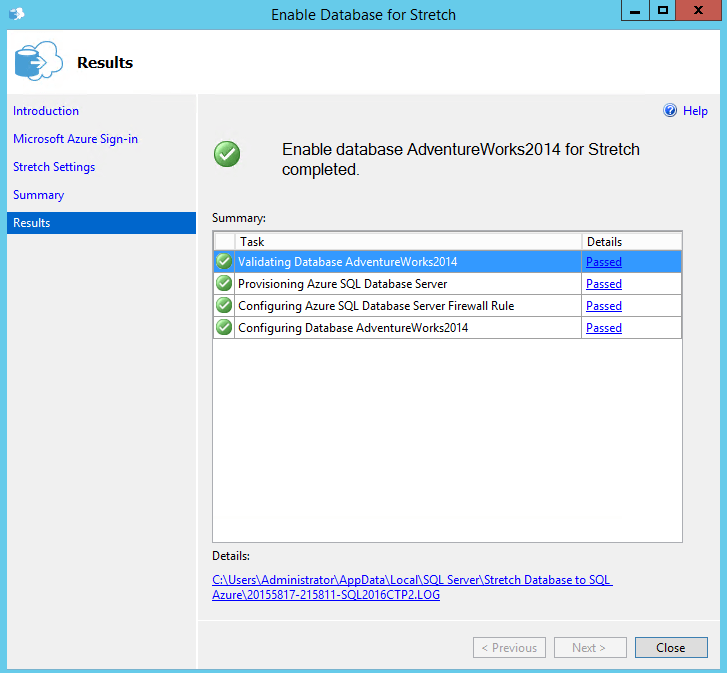Open Passed link for Validating Database task

[603, 262]
